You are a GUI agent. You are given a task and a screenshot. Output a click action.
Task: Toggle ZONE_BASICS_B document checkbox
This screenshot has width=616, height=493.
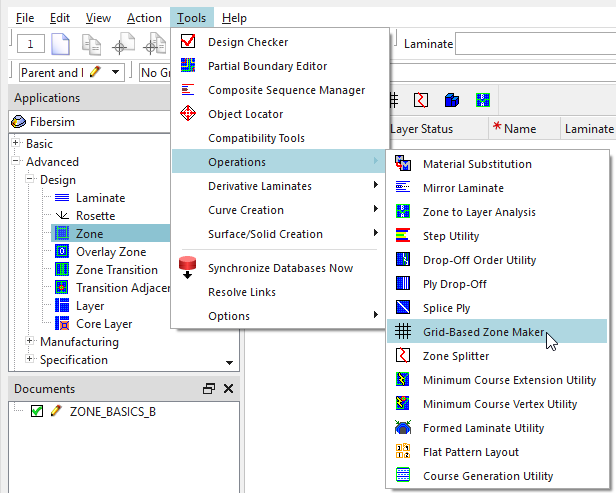(x=37, y=411)
